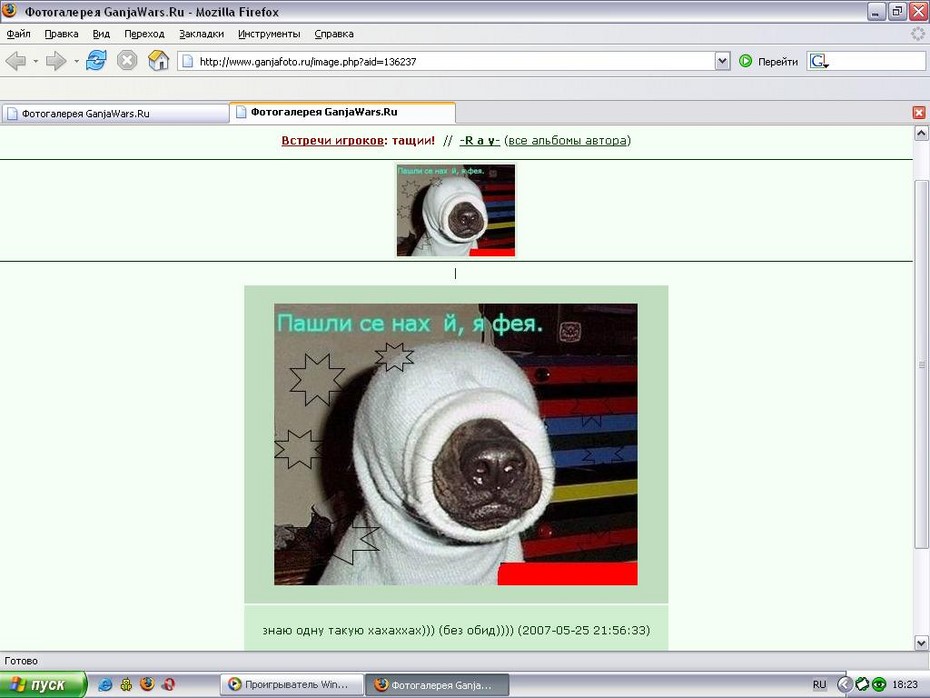Switch to the first Фотогалерея GanjaWars.Ru tab
Image resolution: width=930 pixels, height=698 pixels.
pos(115,113)
